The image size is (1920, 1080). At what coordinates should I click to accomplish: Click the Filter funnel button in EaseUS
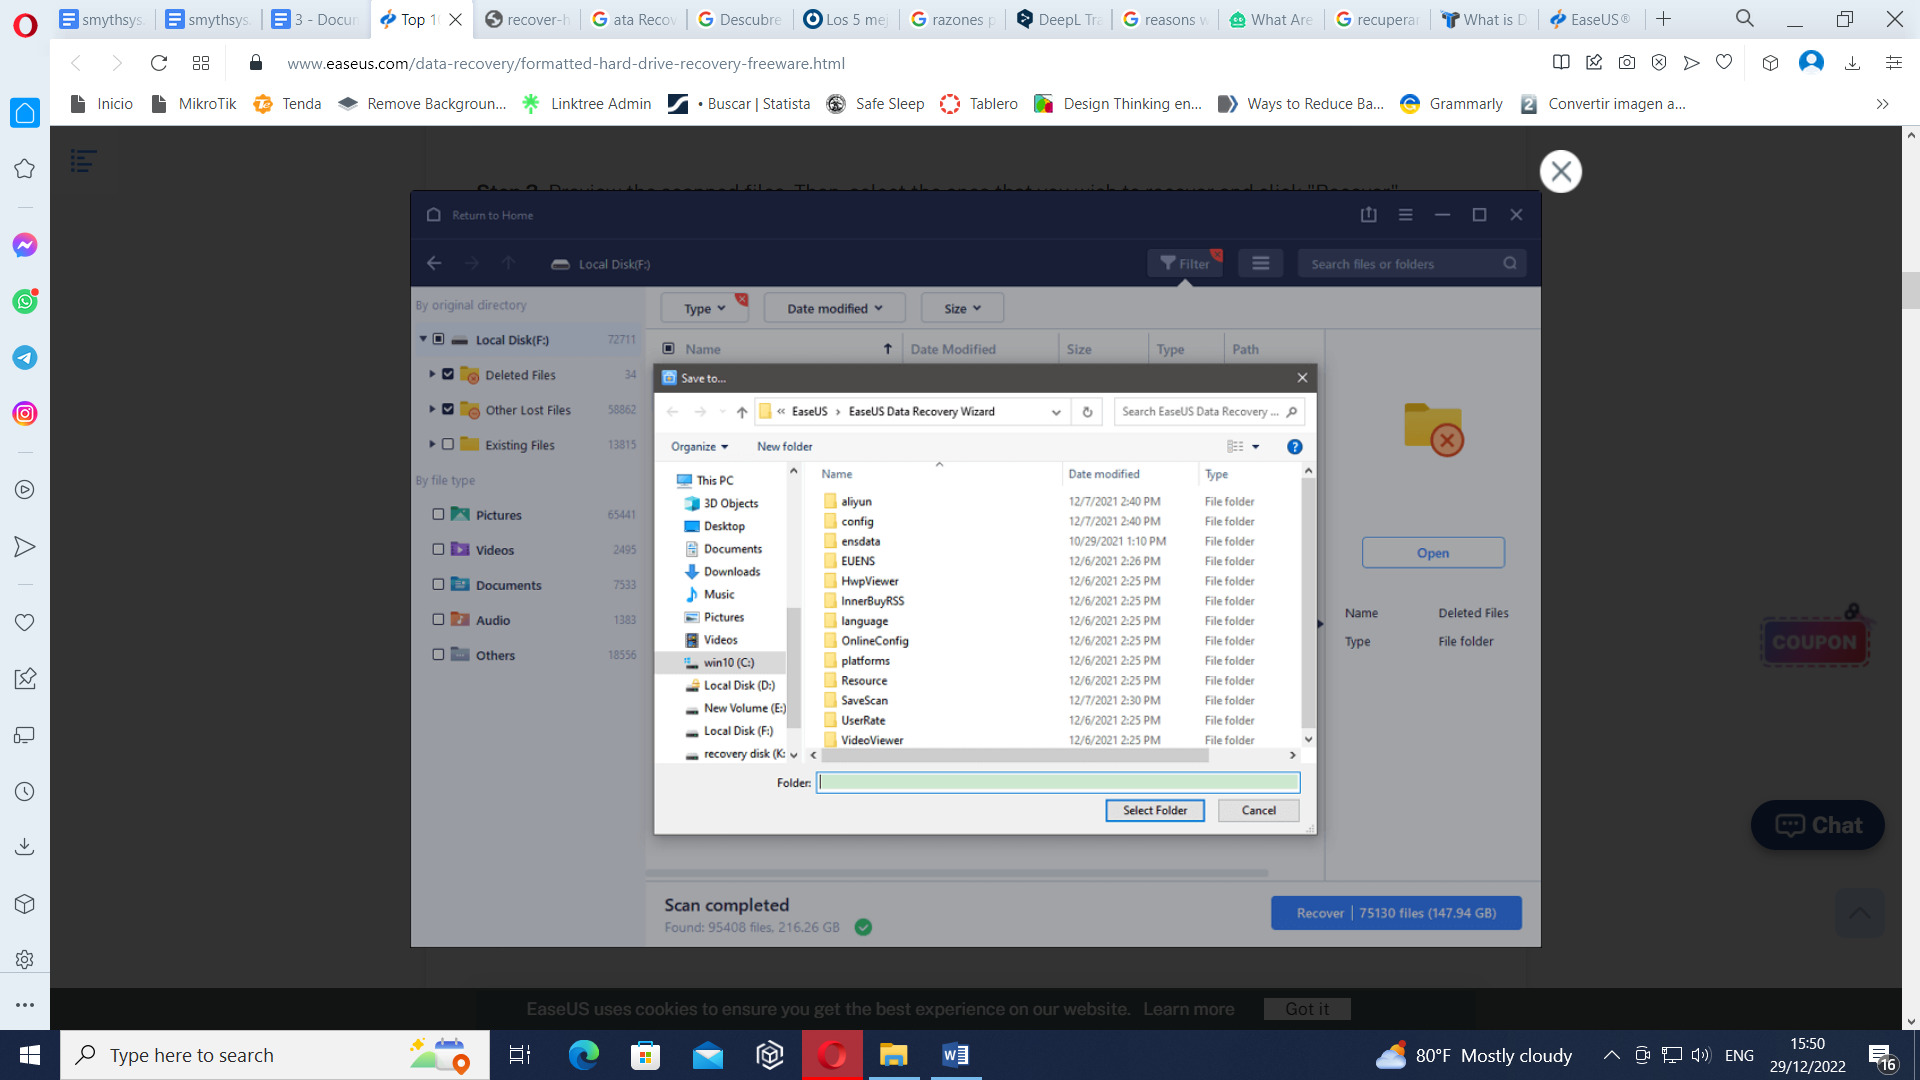click(1185, 264)
